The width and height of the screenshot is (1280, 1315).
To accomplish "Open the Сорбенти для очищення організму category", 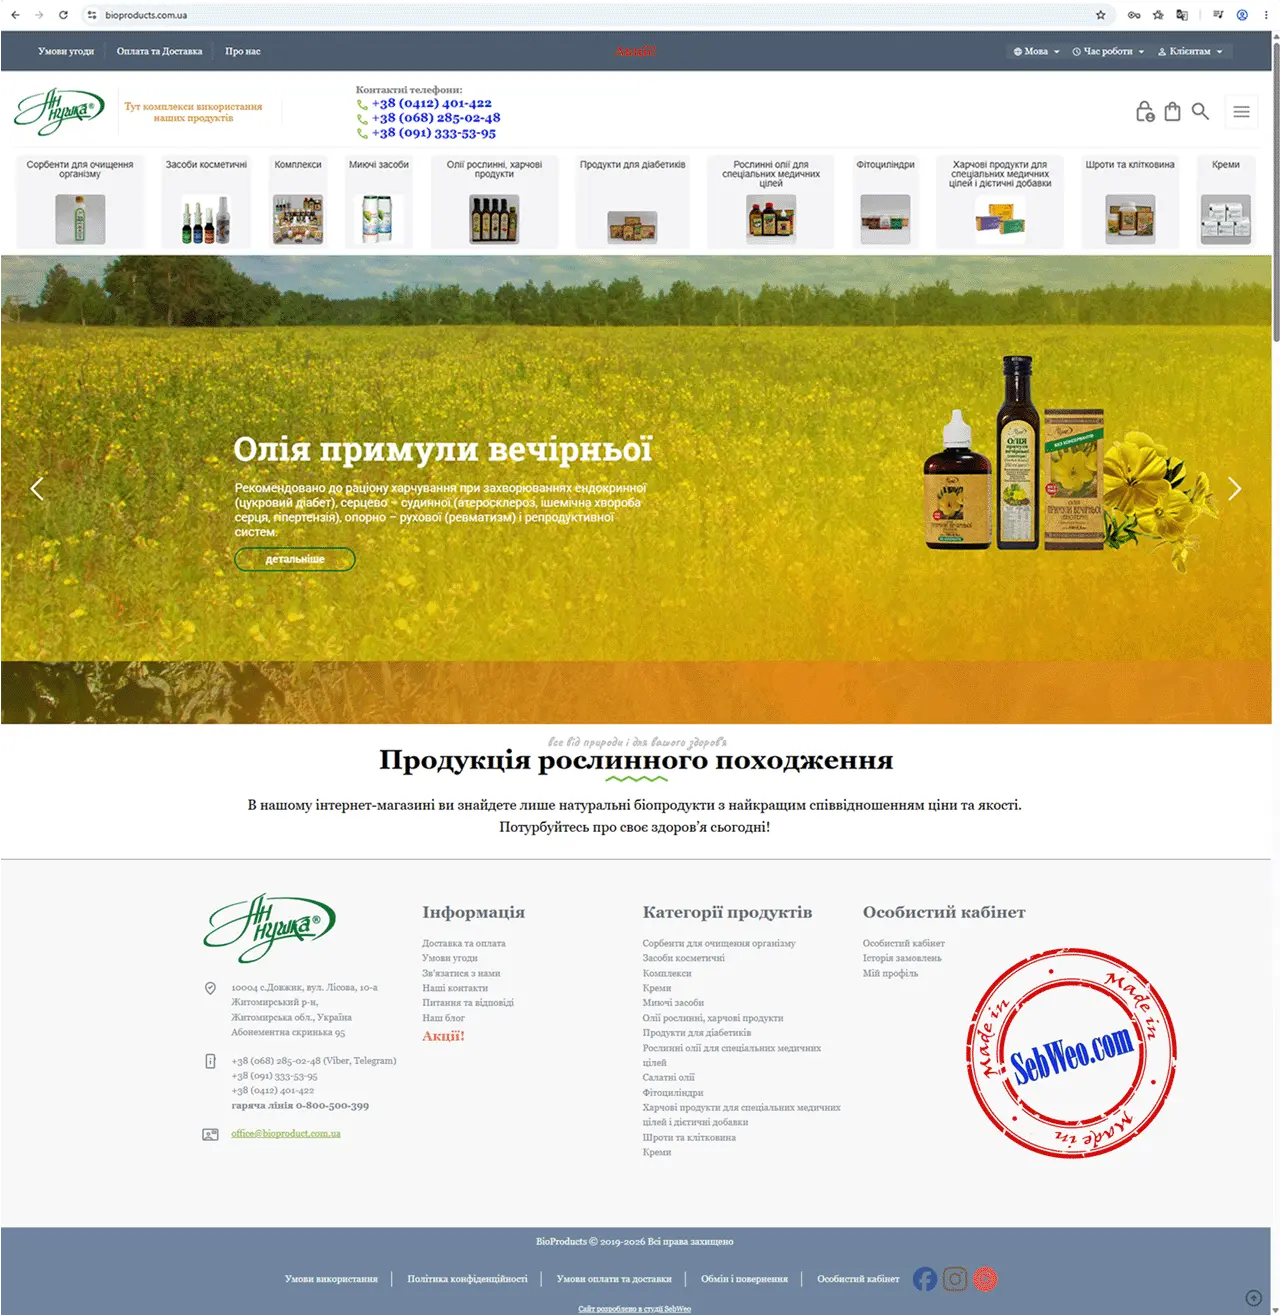I will (x=80, y=201).
